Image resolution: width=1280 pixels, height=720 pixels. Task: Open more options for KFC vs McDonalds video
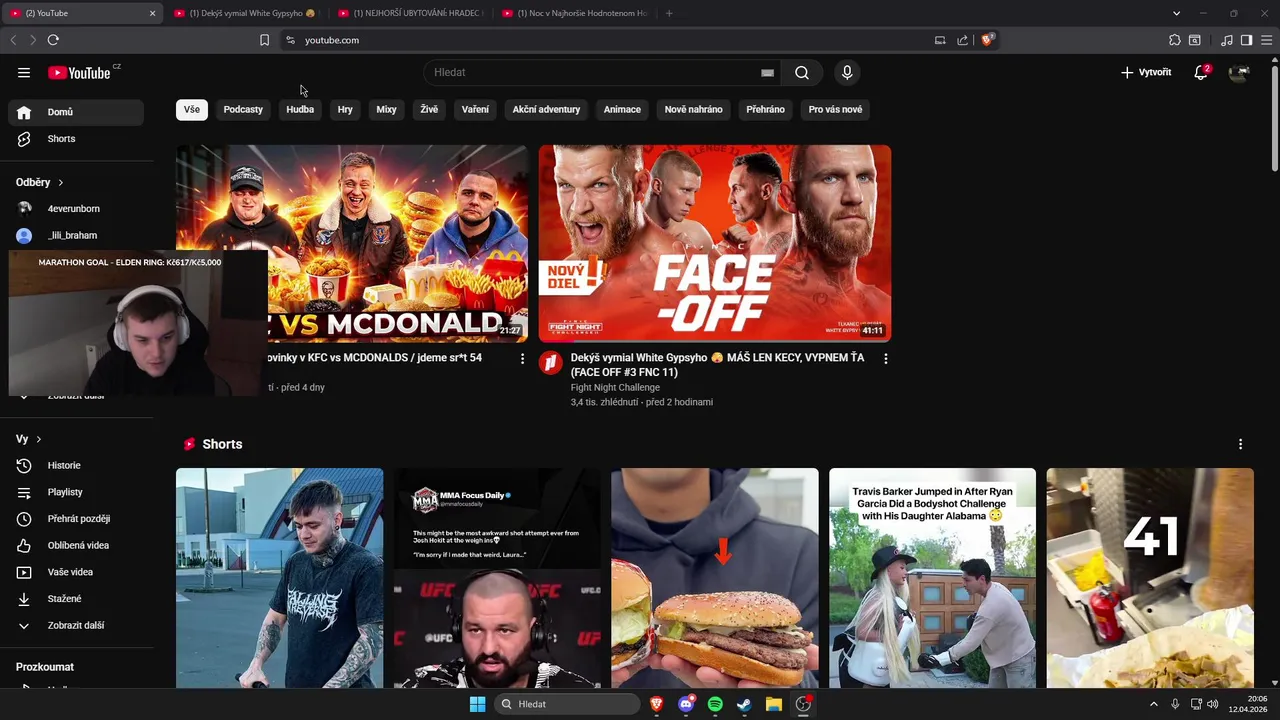click(522, 358)
